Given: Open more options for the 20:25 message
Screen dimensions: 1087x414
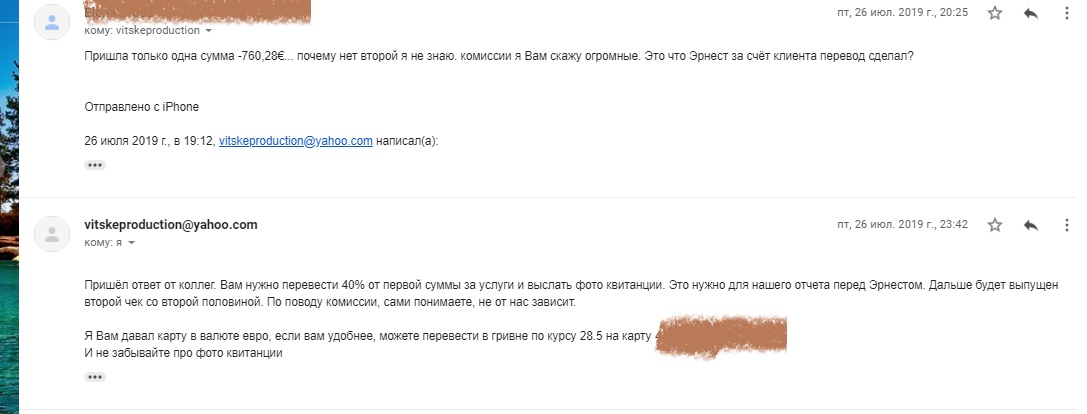Looking at the screenshot, I should point(1067,13).
